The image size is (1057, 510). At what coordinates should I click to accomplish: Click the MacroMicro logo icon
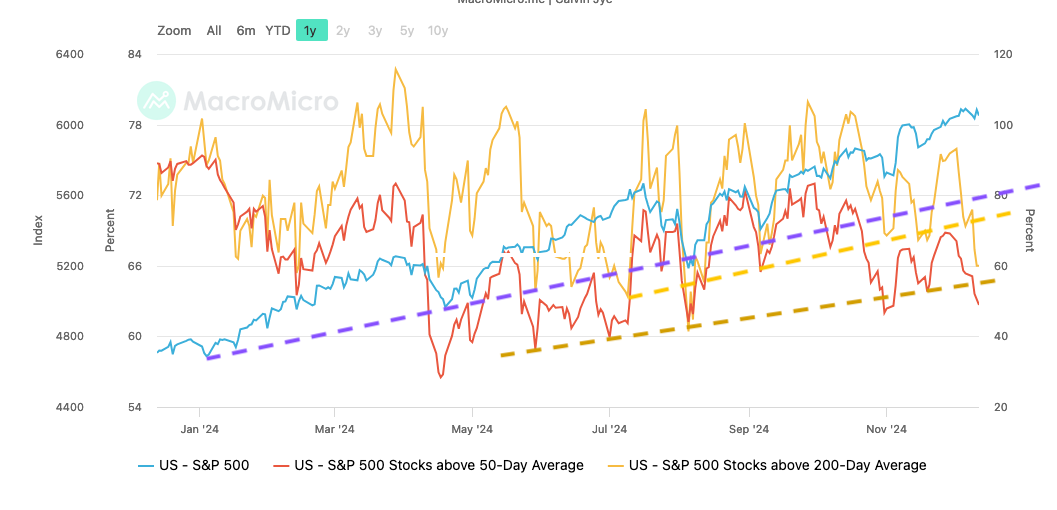click(156, 101)
